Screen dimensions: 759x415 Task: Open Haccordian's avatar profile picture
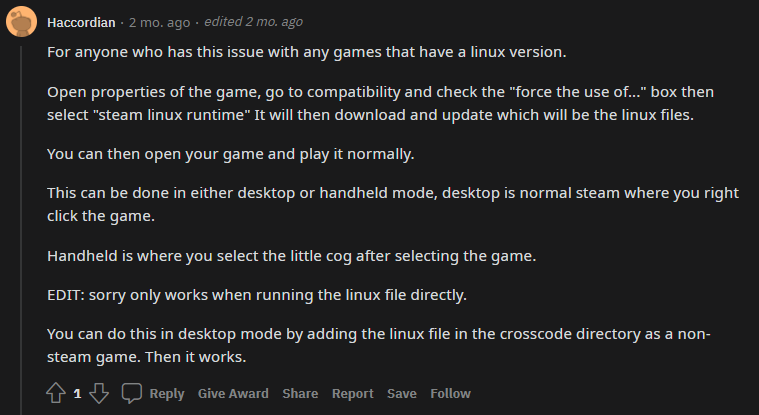pos(21,22)
